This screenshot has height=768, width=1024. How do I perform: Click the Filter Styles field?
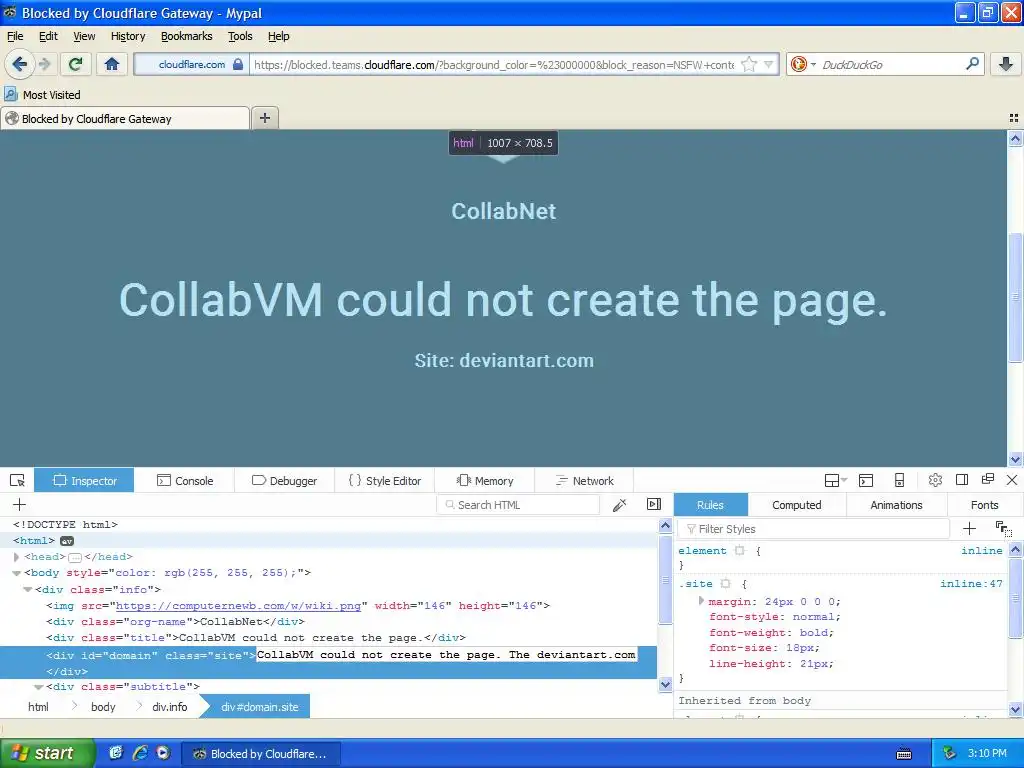coord(813,528)
